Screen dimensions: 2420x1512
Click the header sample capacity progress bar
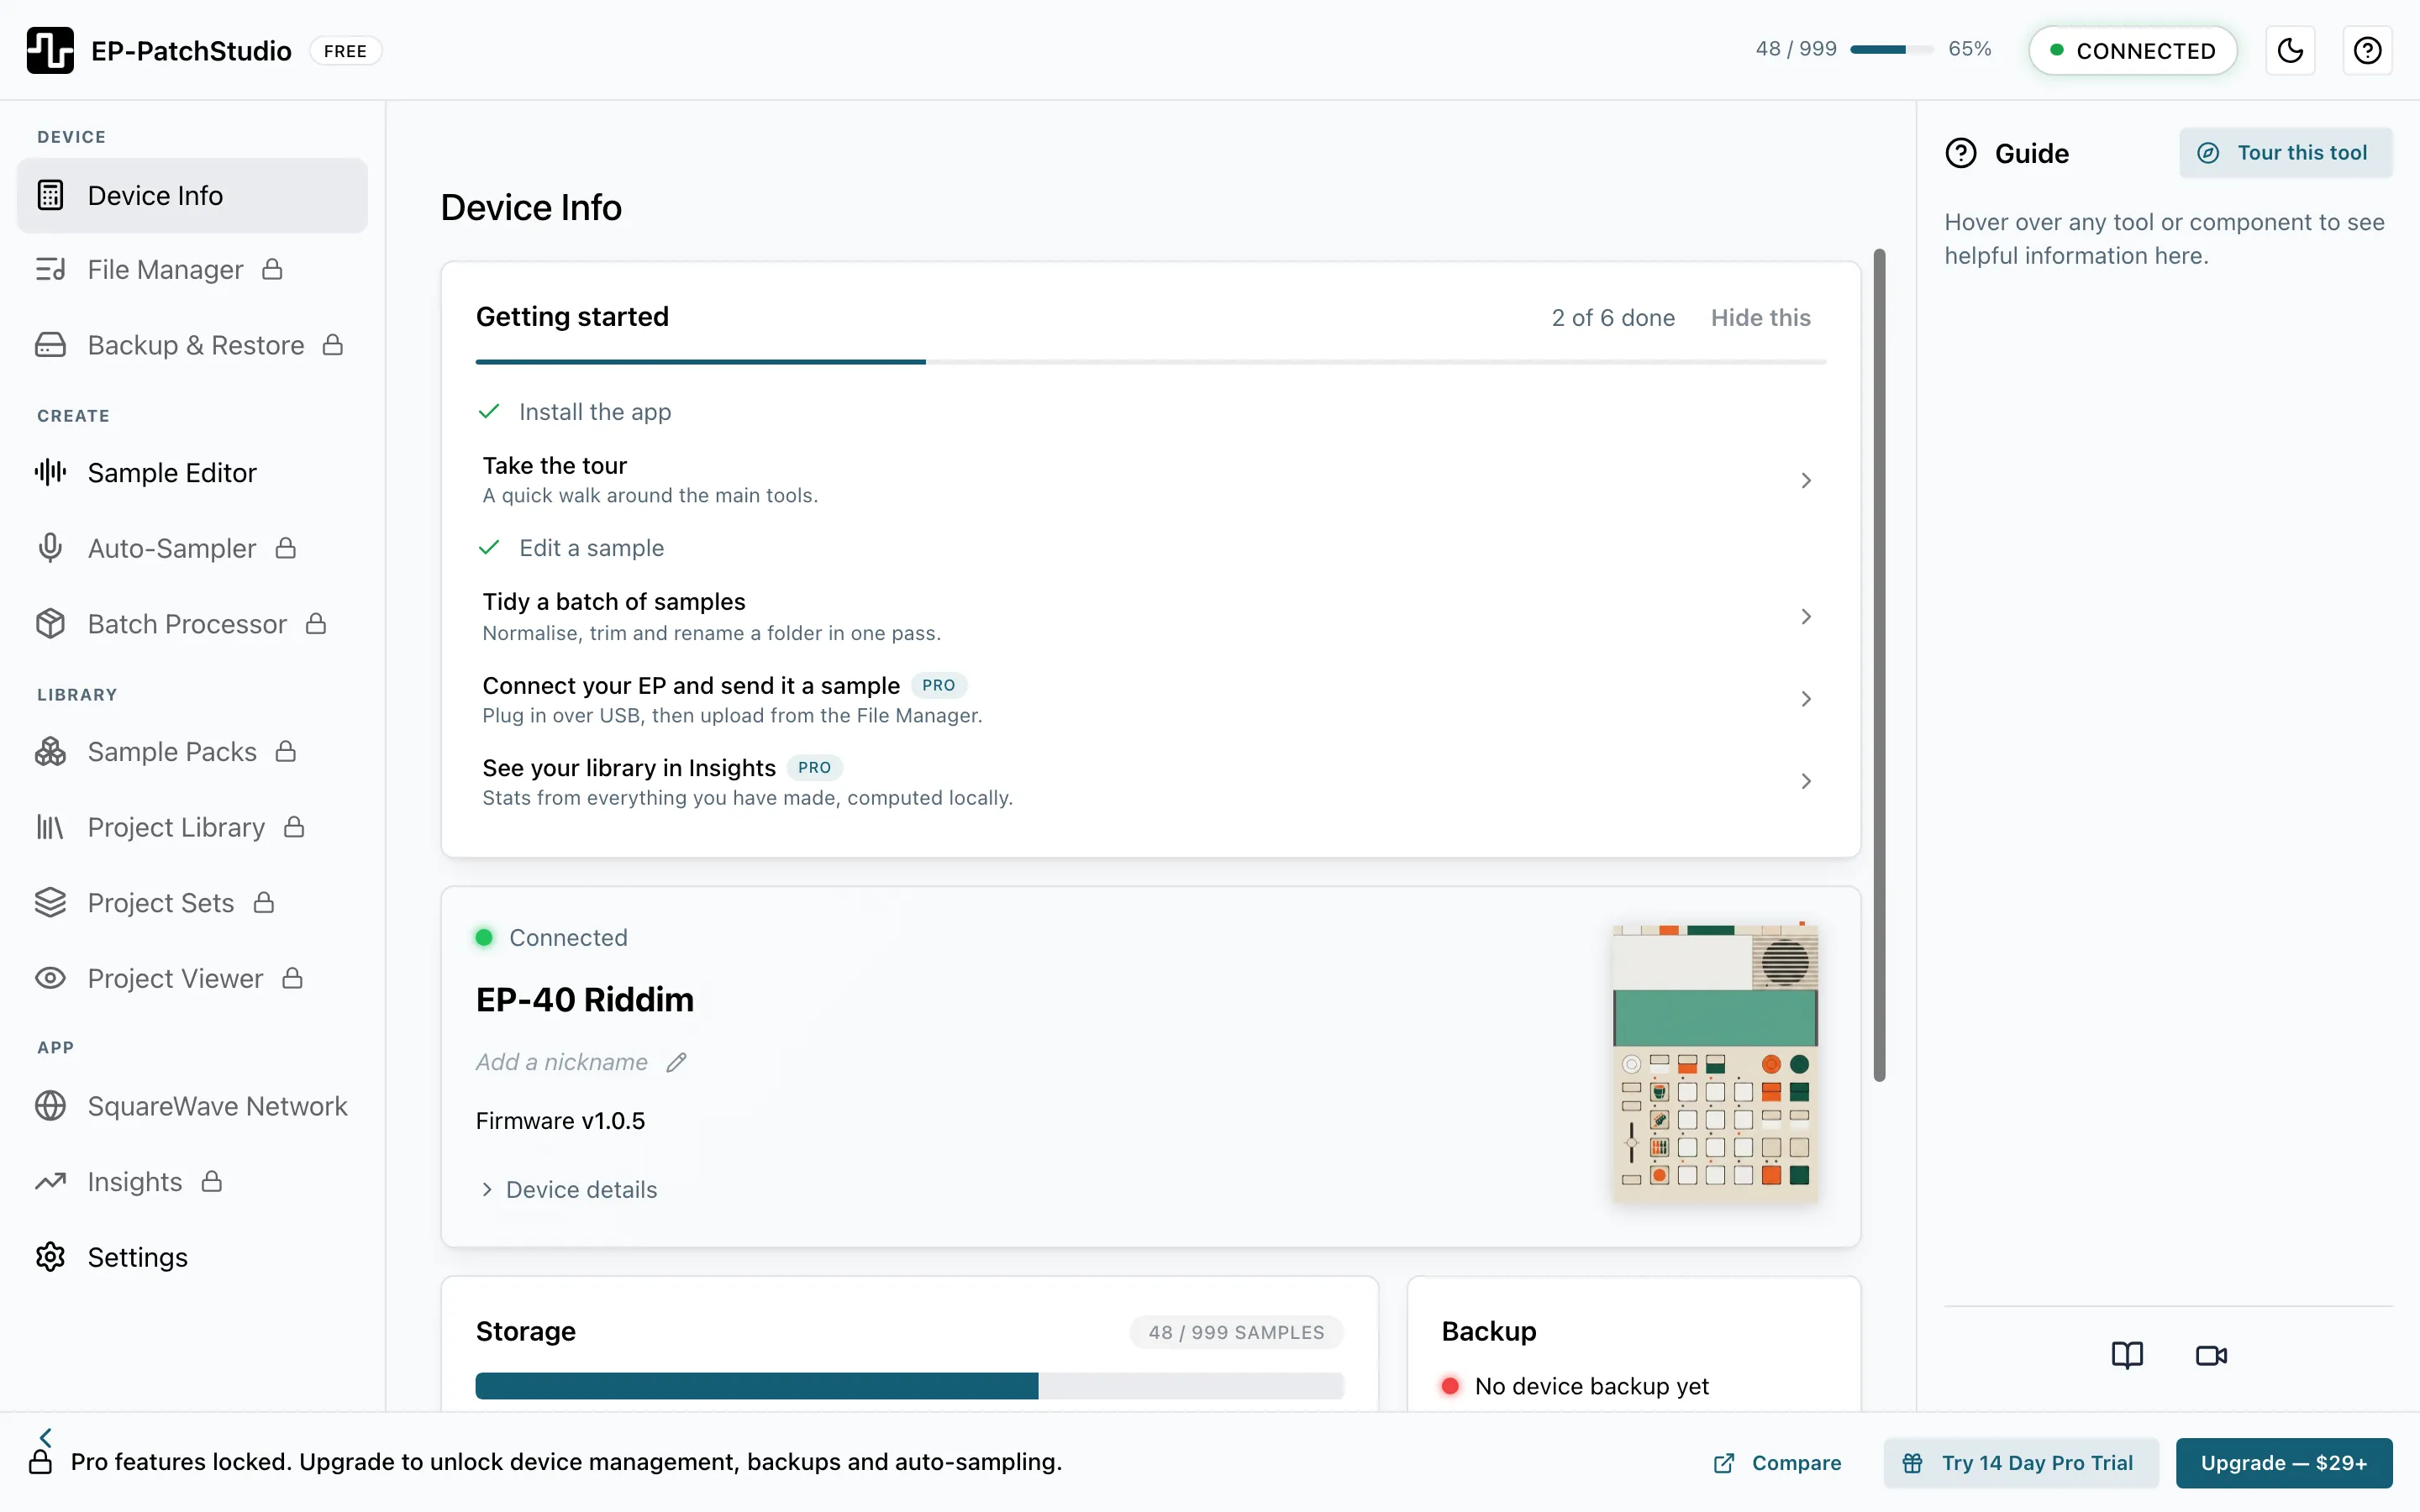1891,49
